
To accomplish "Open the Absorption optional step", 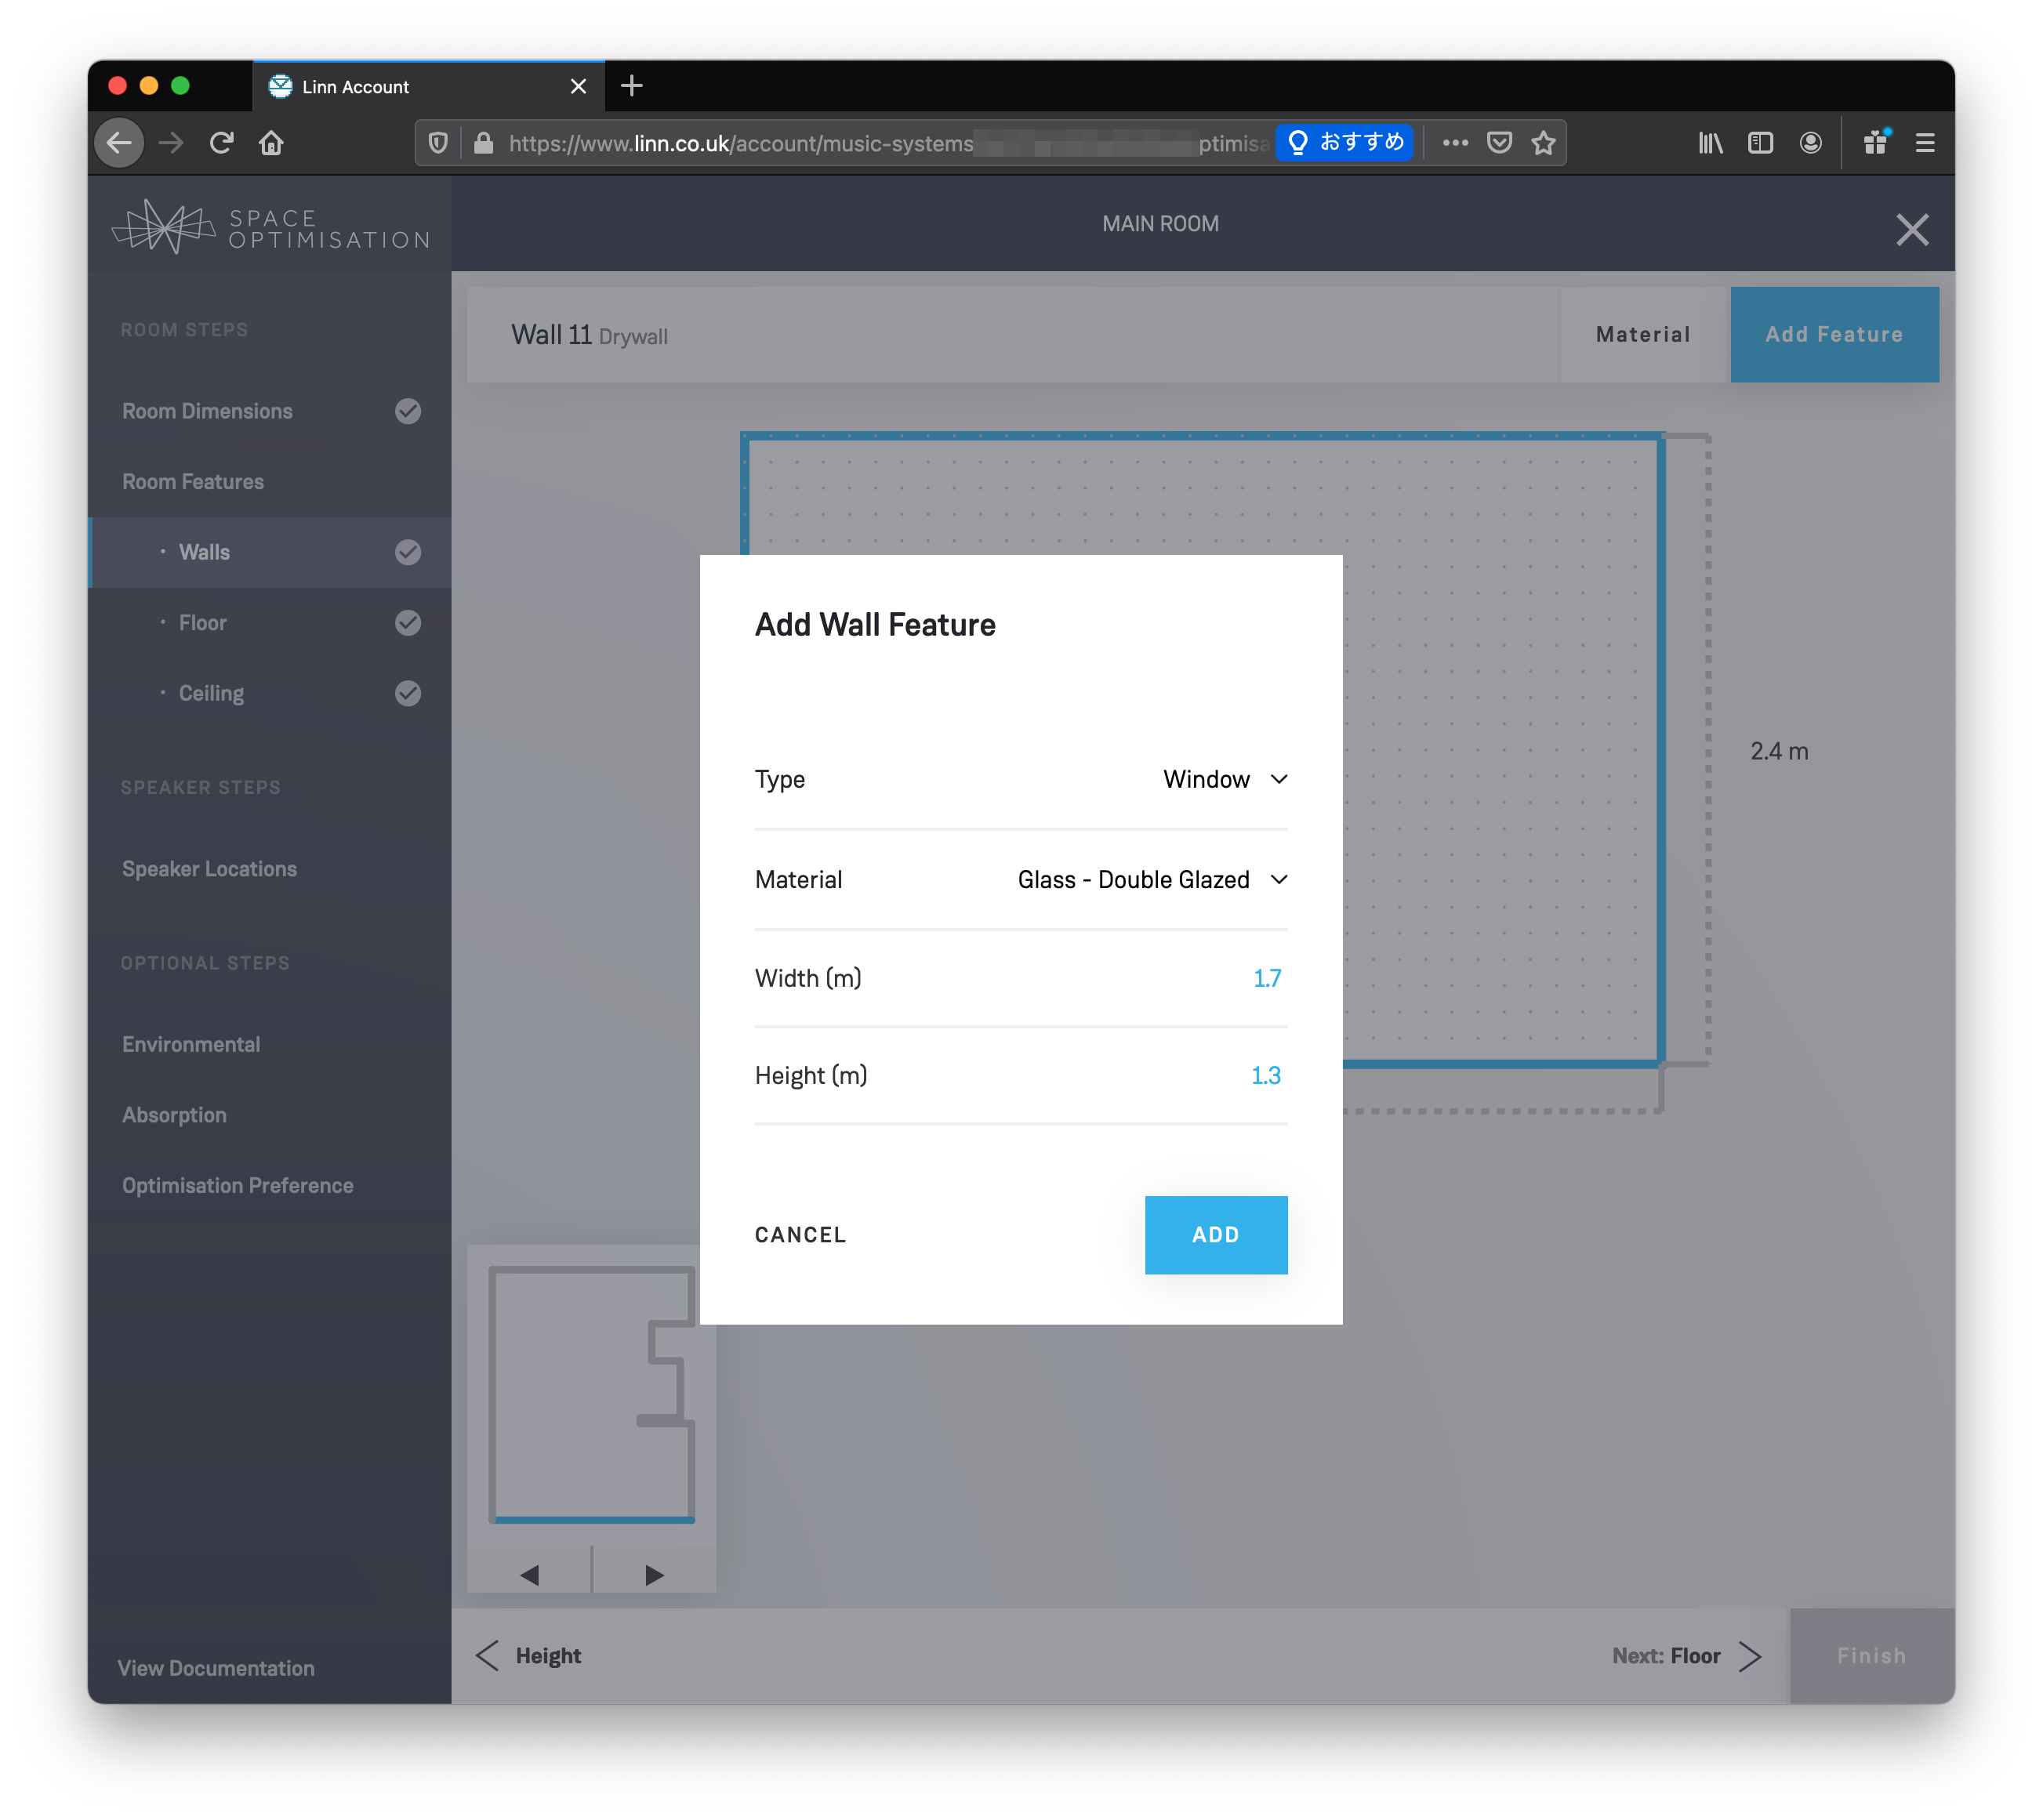I will click(x=174, y=1115).
